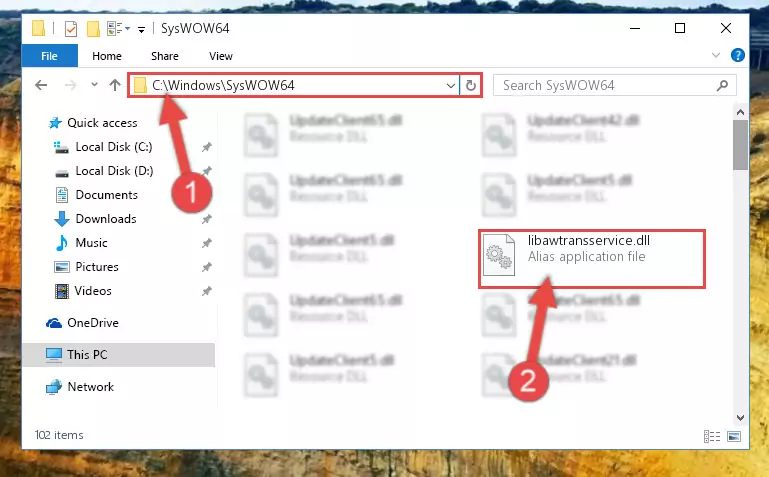The image size is (769, 477).
Task: Click the Properties icon in quick access toolbar
Action: [x=71, y=28]
